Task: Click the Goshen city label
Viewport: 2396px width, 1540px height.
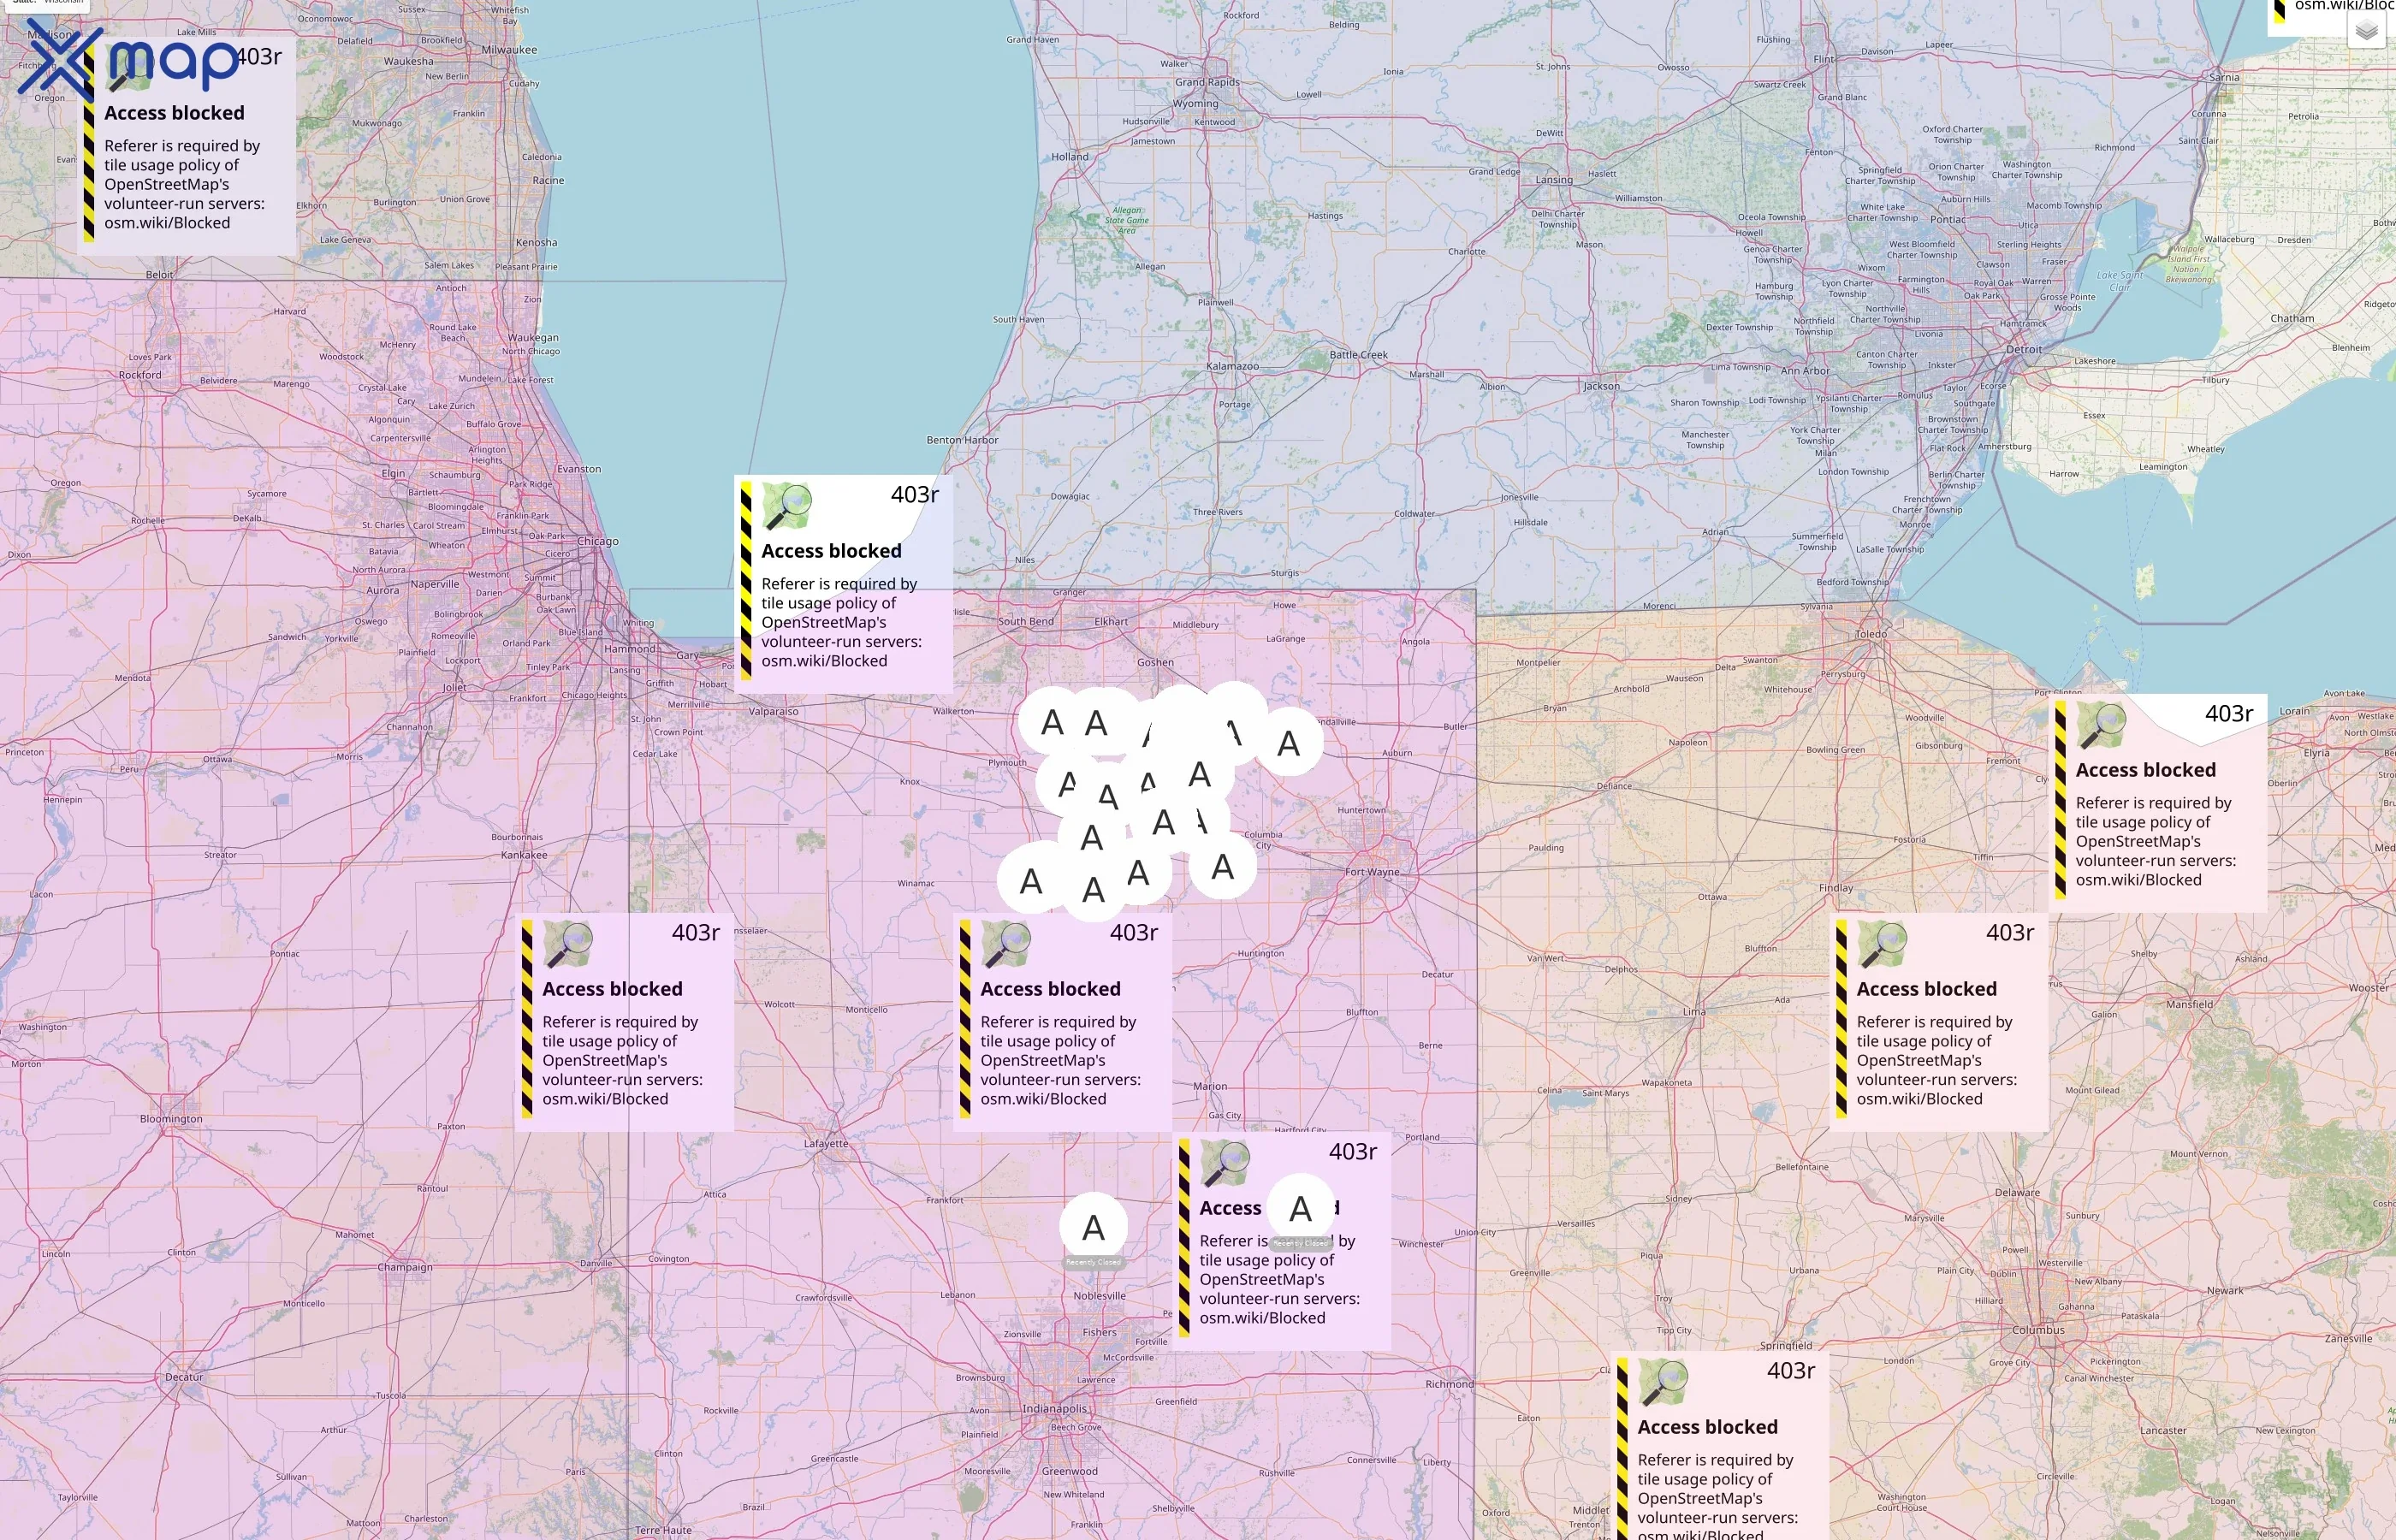Action: click(1155, 662)
